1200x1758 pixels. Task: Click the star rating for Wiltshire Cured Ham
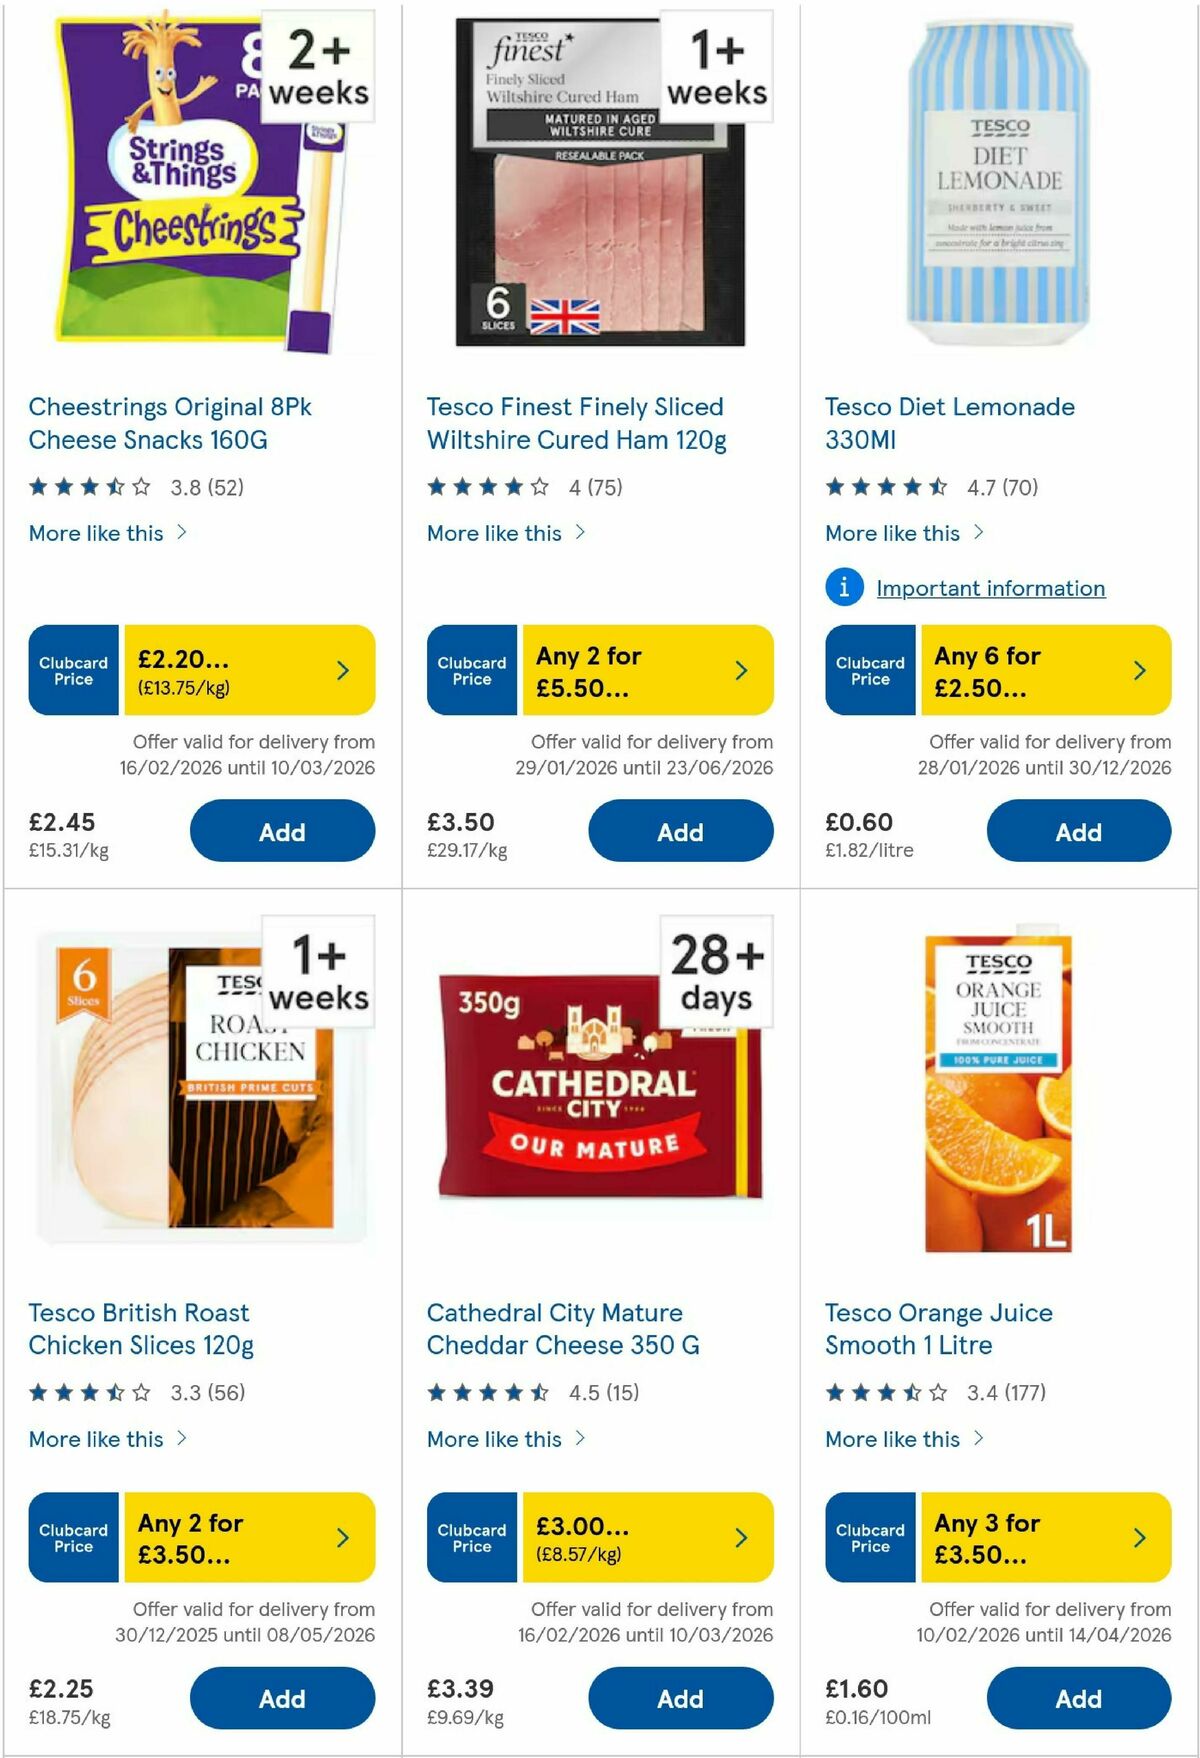tap(488, 487)
